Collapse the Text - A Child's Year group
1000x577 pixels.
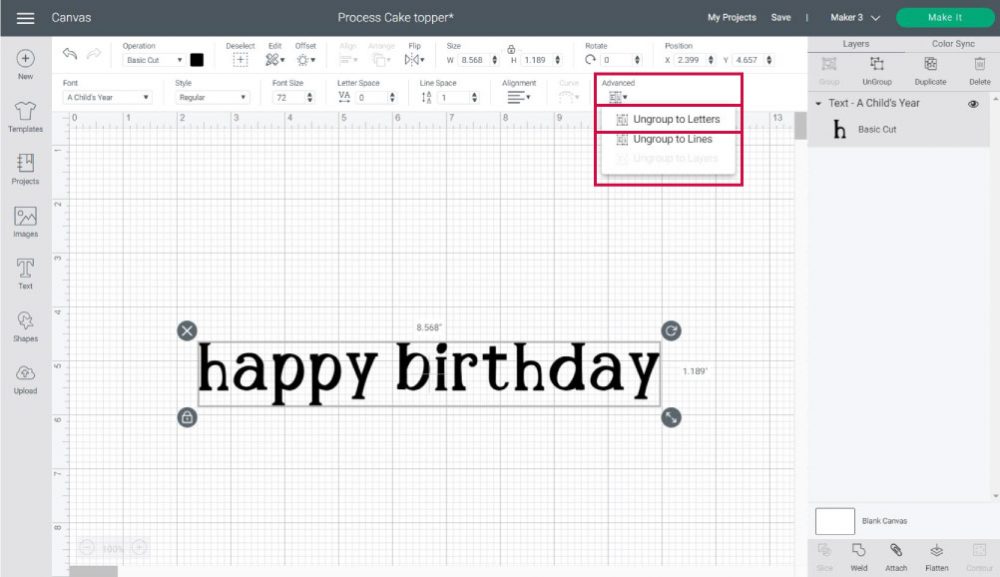(818, 103)
